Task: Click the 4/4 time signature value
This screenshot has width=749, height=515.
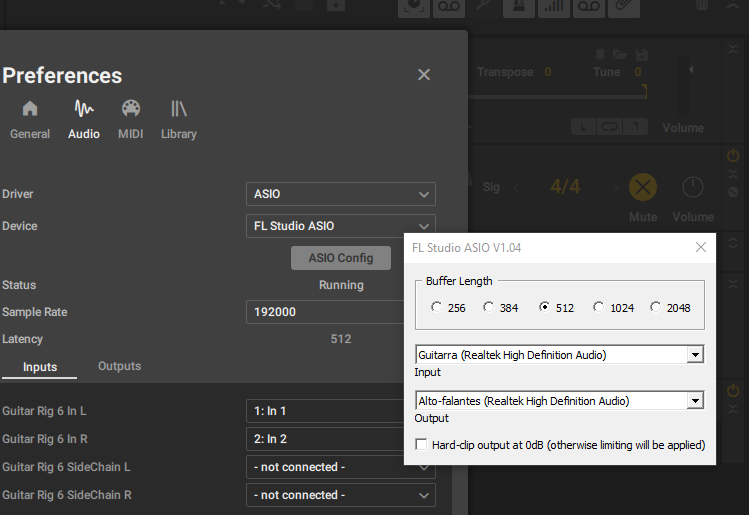Action: (566, 187)
